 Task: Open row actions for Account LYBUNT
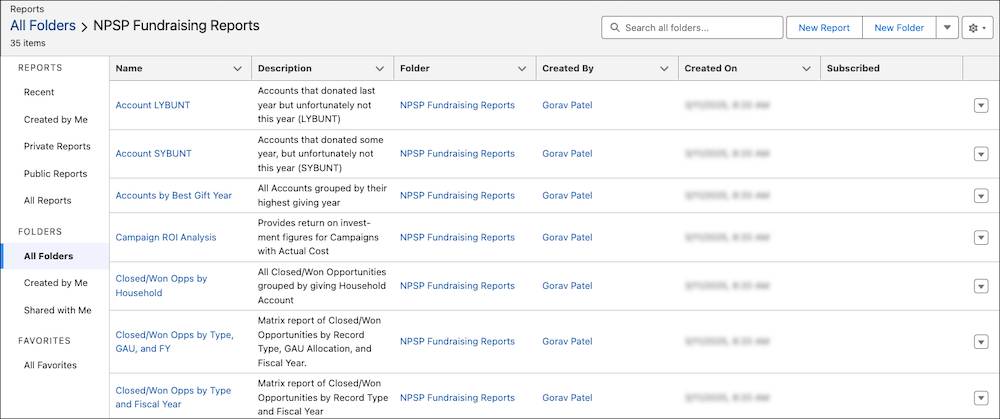click(x=981, y=106)
